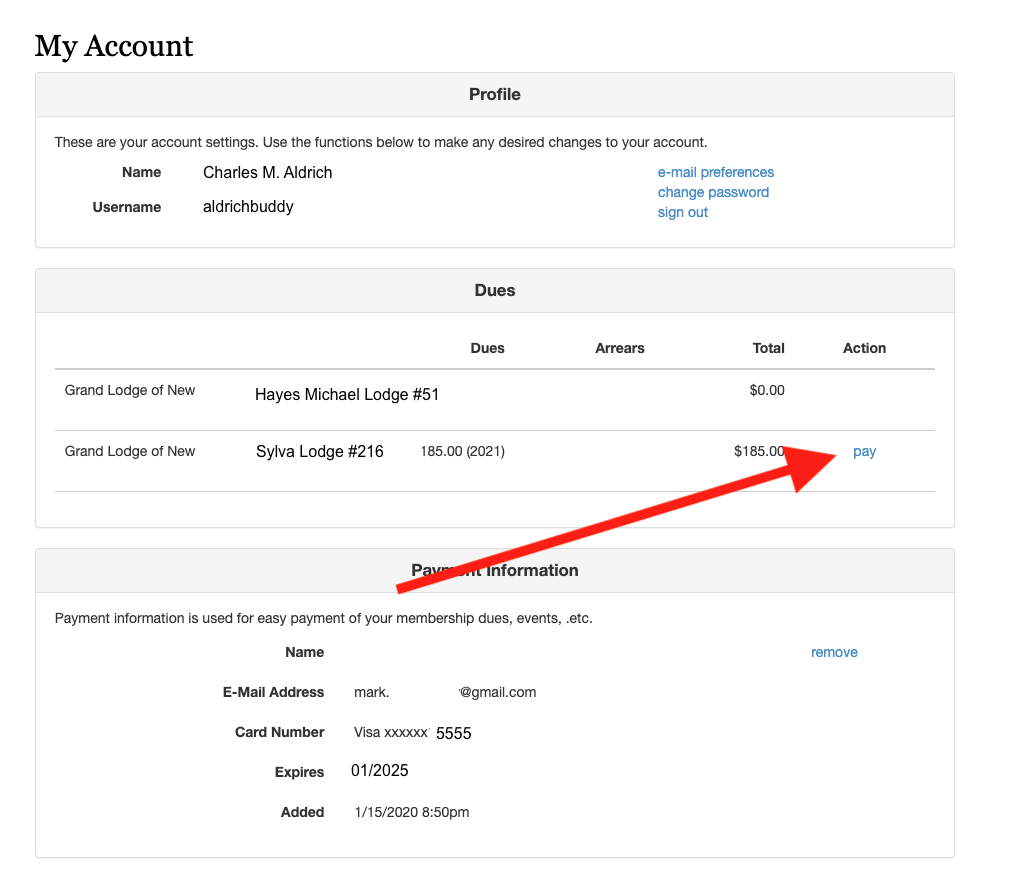
Task: Select the Hayes Michael Lodge #51 row
Action: point(346,395)
